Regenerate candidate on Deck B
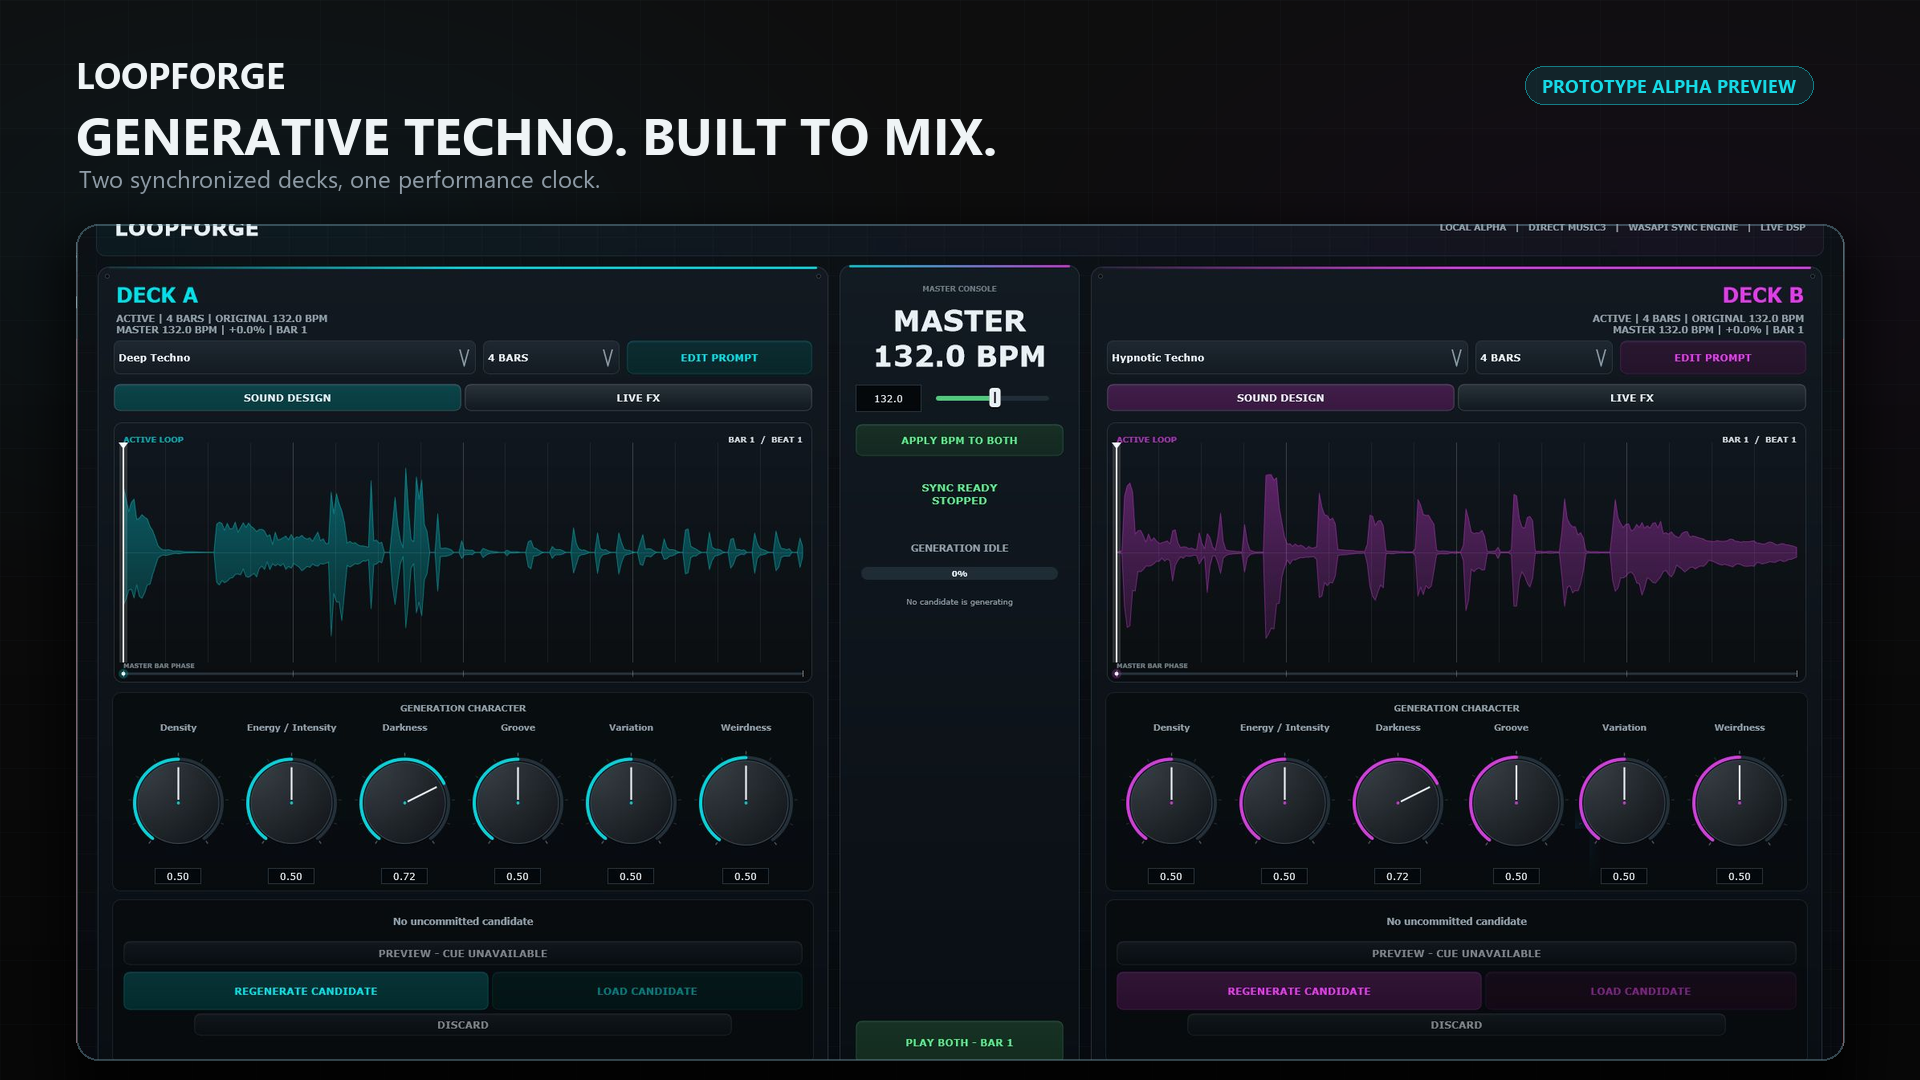This screenshot has height=1080, width=1920. [x=1299, y=991]
